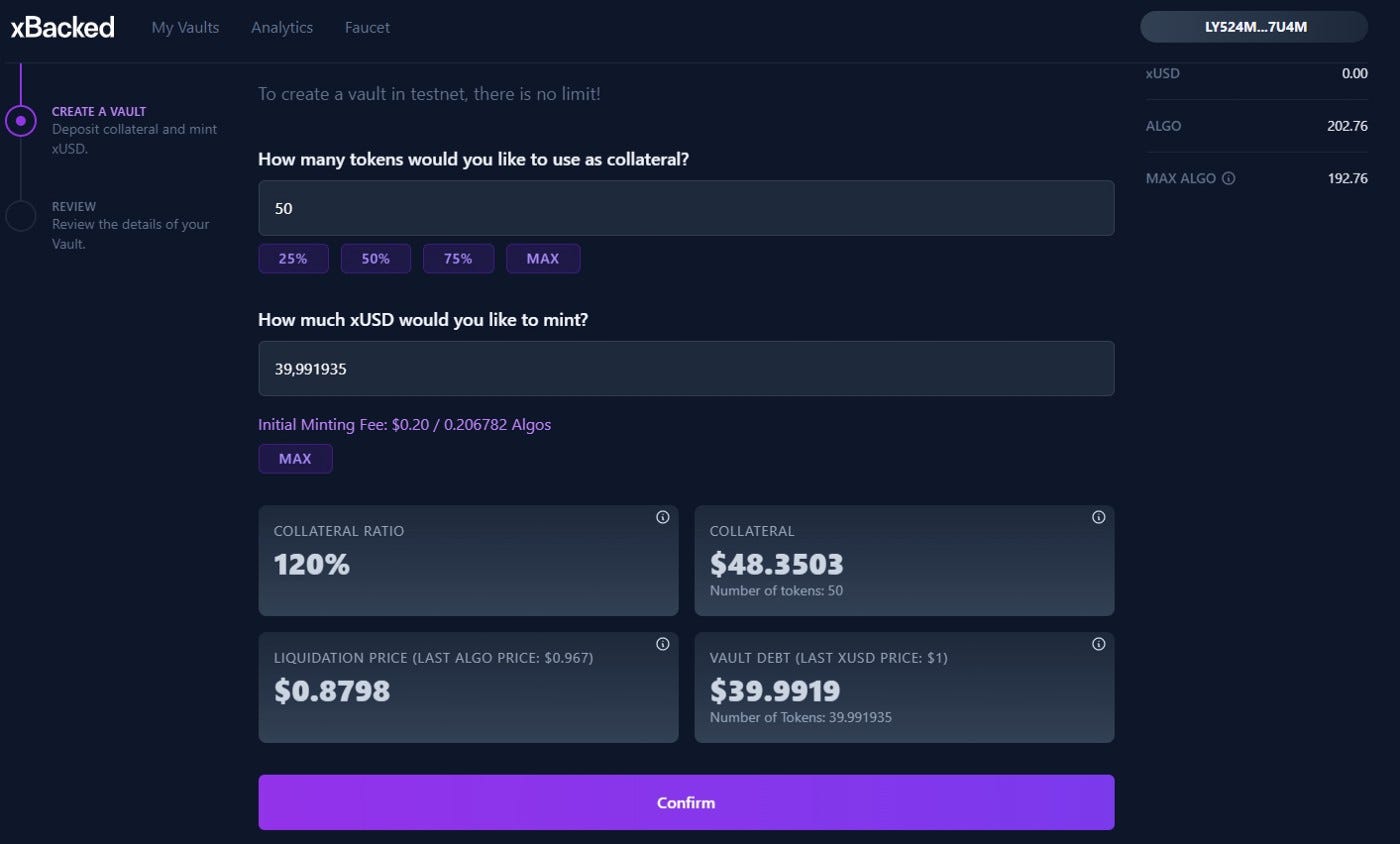Click the Vault Debt info icon
The image size is (1400, 844).
[x=1099, y=644]
